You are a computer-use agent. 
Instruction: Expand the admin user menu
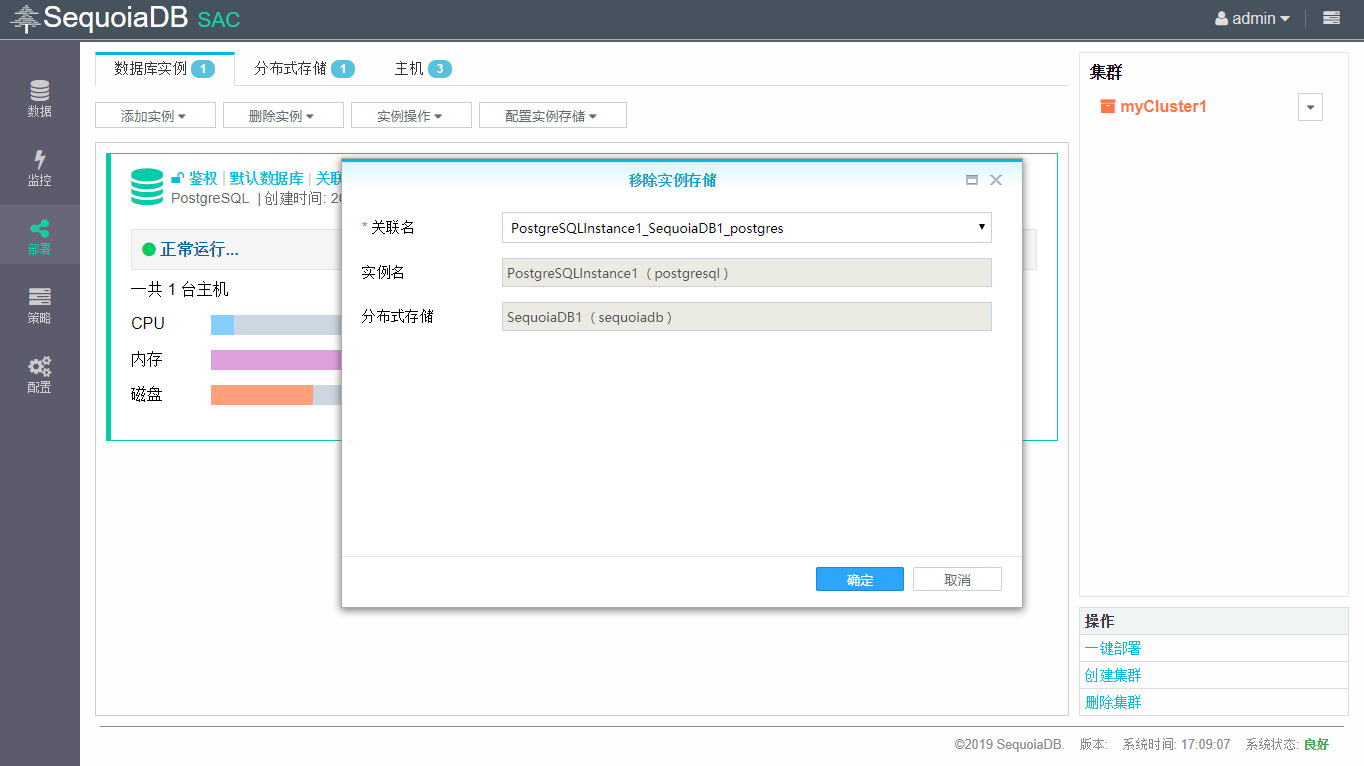1252,18
